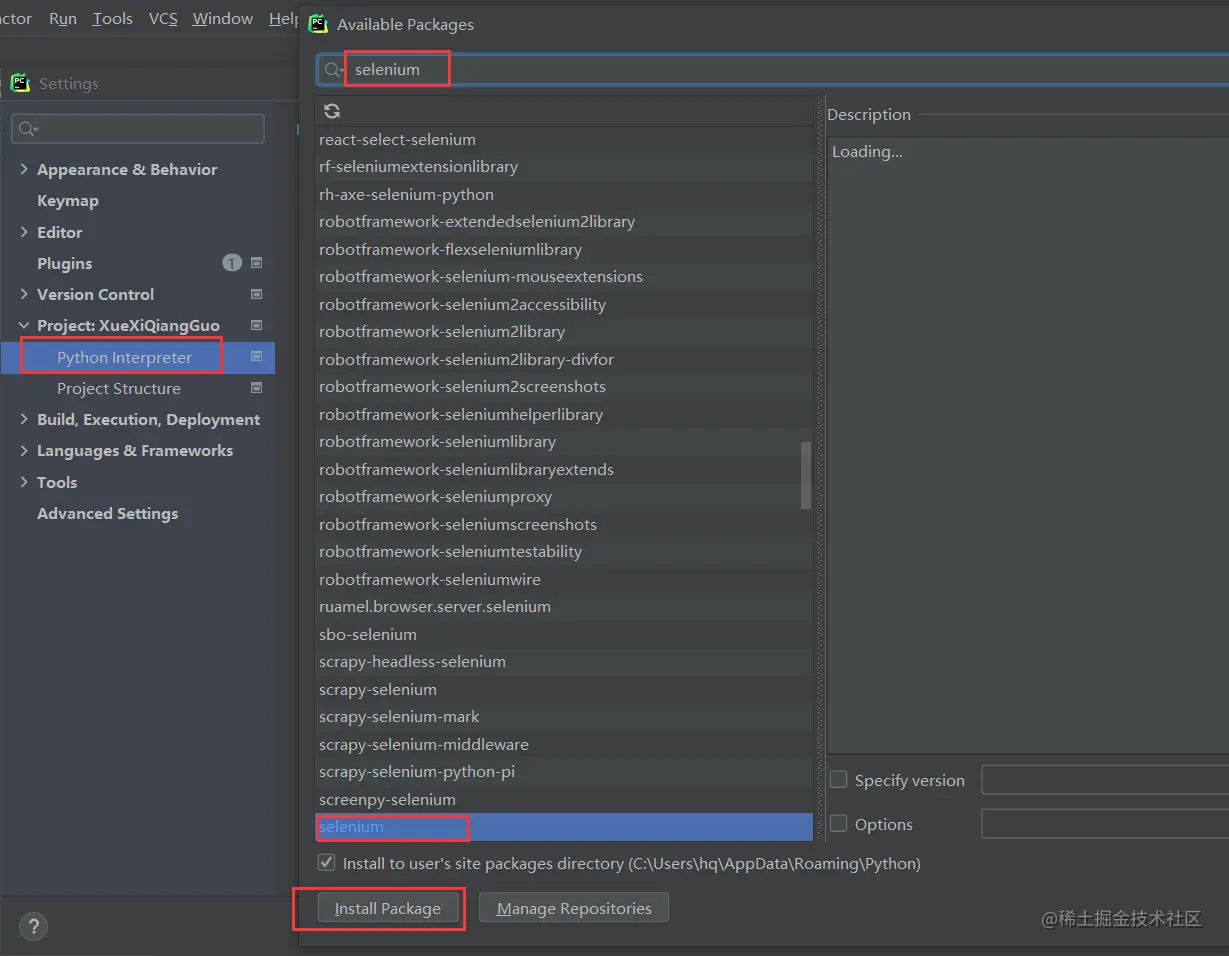Viewport: 1229px width, 956px height.
Task: Expand the Version Control section
Action: (x=24, y=294)
